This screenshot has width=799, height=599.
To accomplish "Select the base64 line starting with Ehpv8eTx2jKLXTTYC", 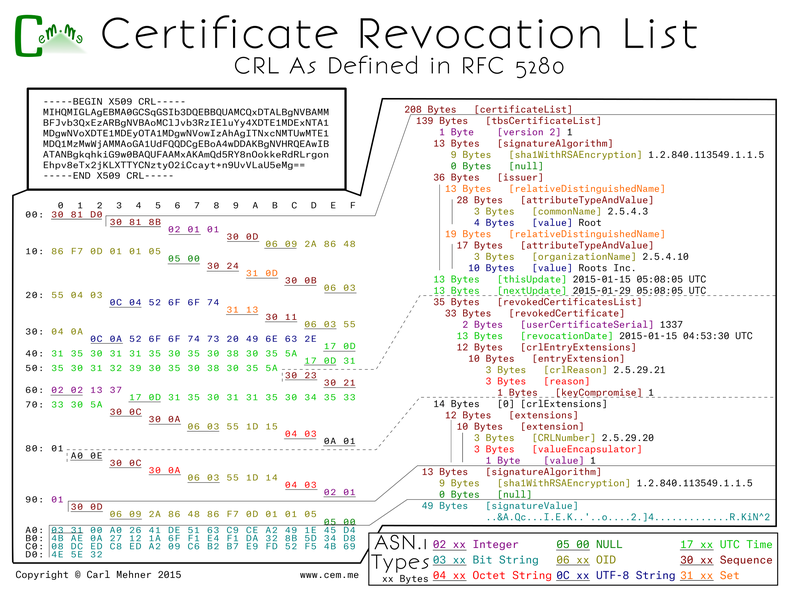I will [x=174, y=165].
